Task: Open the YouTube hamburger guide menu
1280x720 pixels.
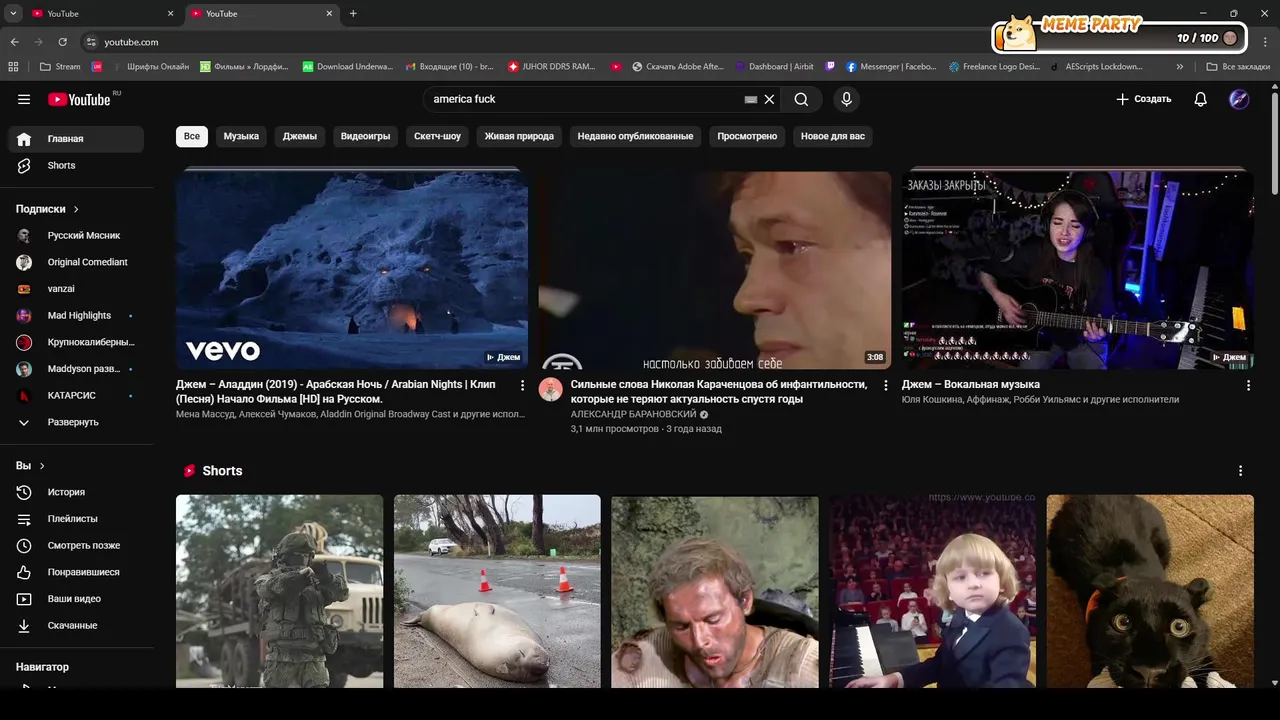Action: tap(24, 99)
